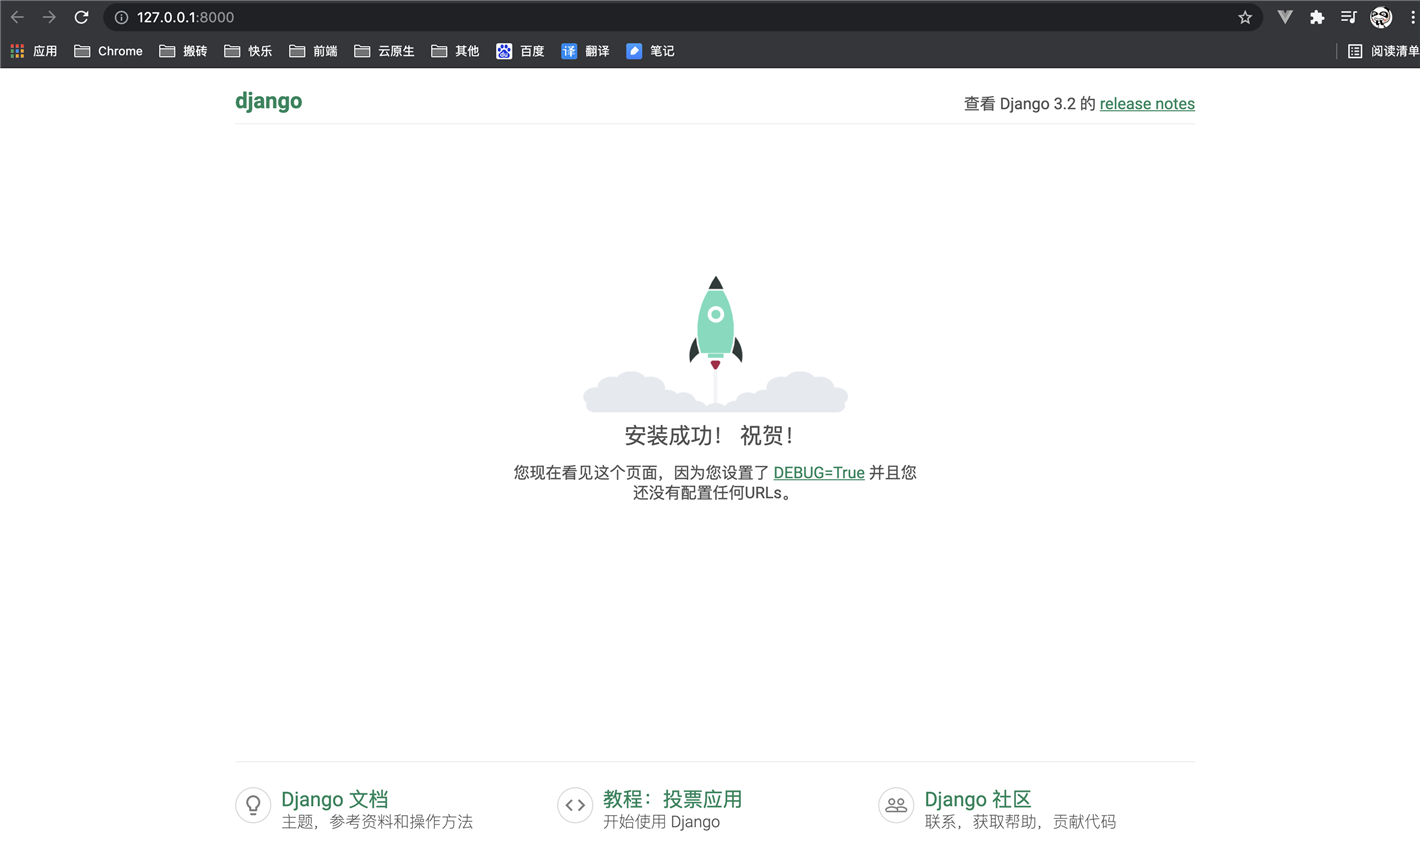
Task: Click the rocket illustration
Action: pos(716,344)
